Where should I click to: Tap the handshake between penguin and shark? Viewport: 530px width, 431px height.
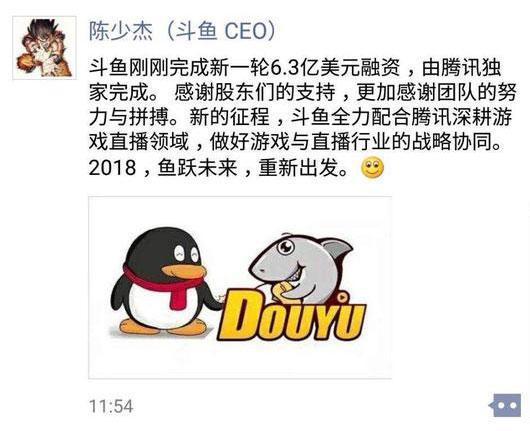click(221, 299)
